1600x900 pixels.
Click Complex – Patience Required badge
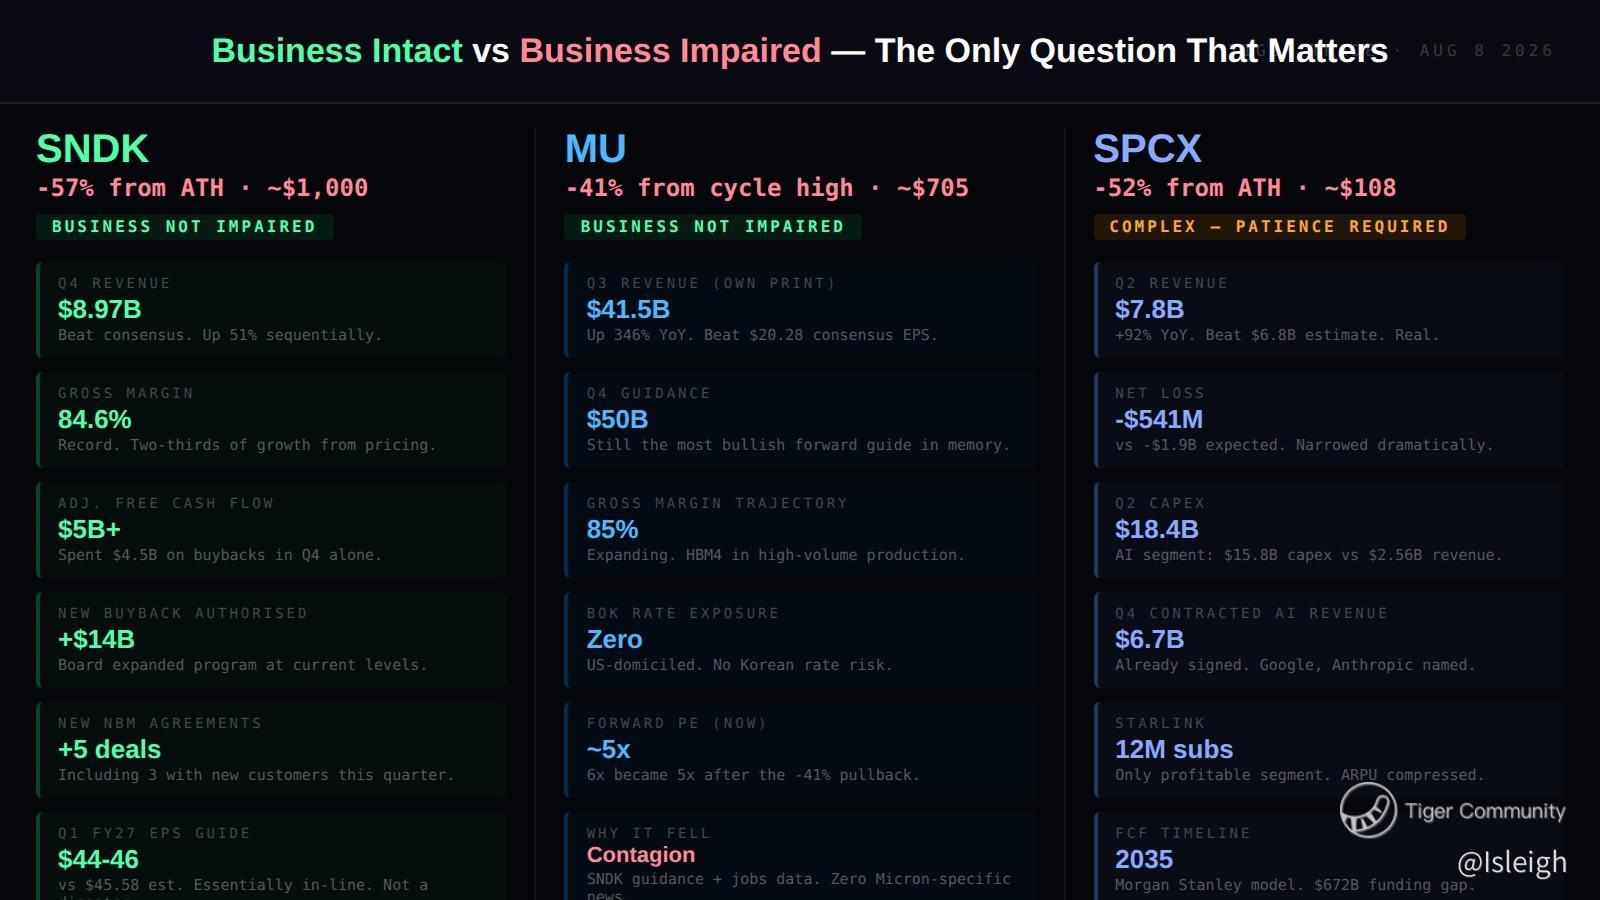[1280, 227]
